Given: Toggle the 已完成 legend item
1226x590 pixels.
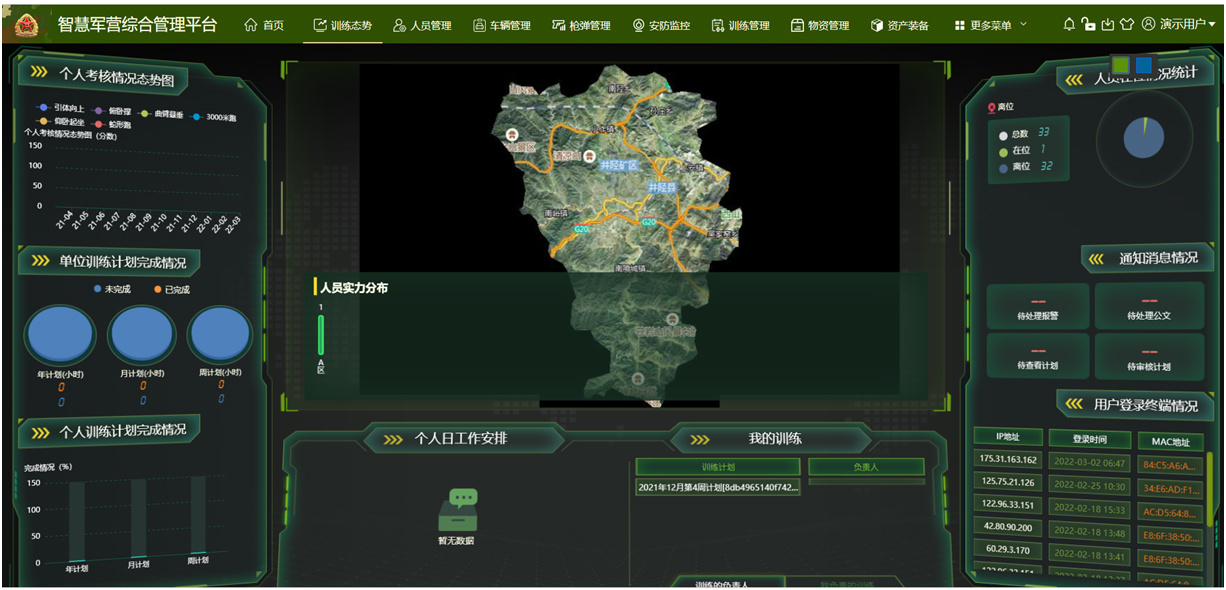Looking at the screenshot, I should tap(171, 289).
